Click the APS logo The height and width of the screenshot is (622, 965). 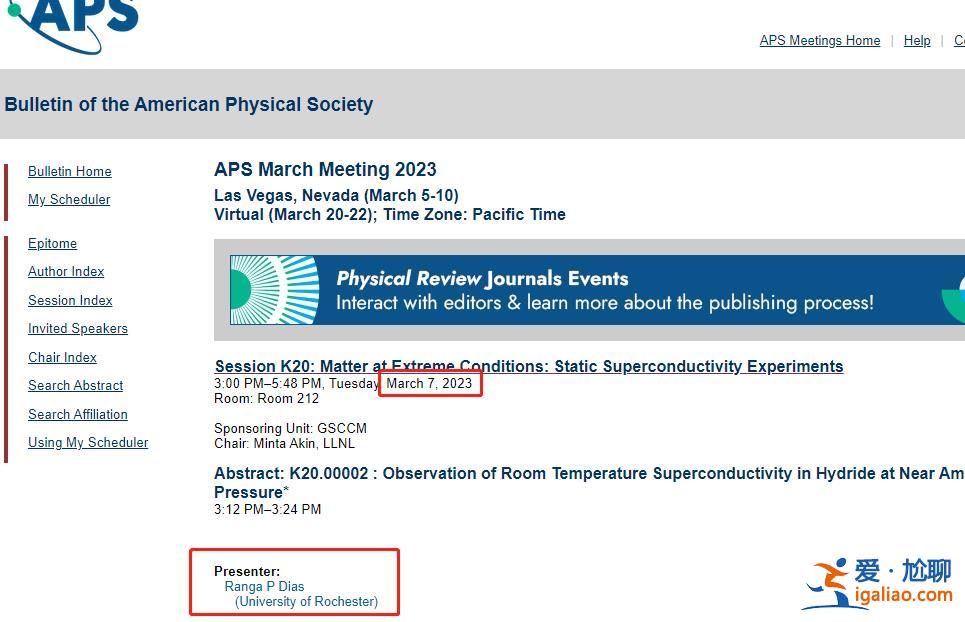coord(75,22)
